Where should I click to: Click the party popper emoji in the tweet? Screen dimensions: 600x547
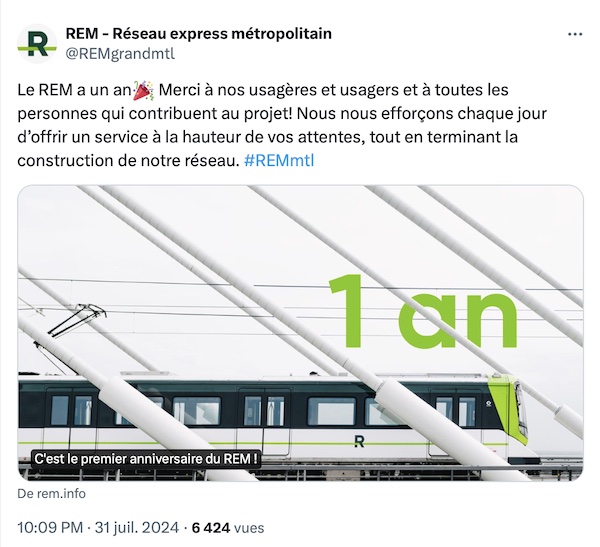[x=143, y=91]
